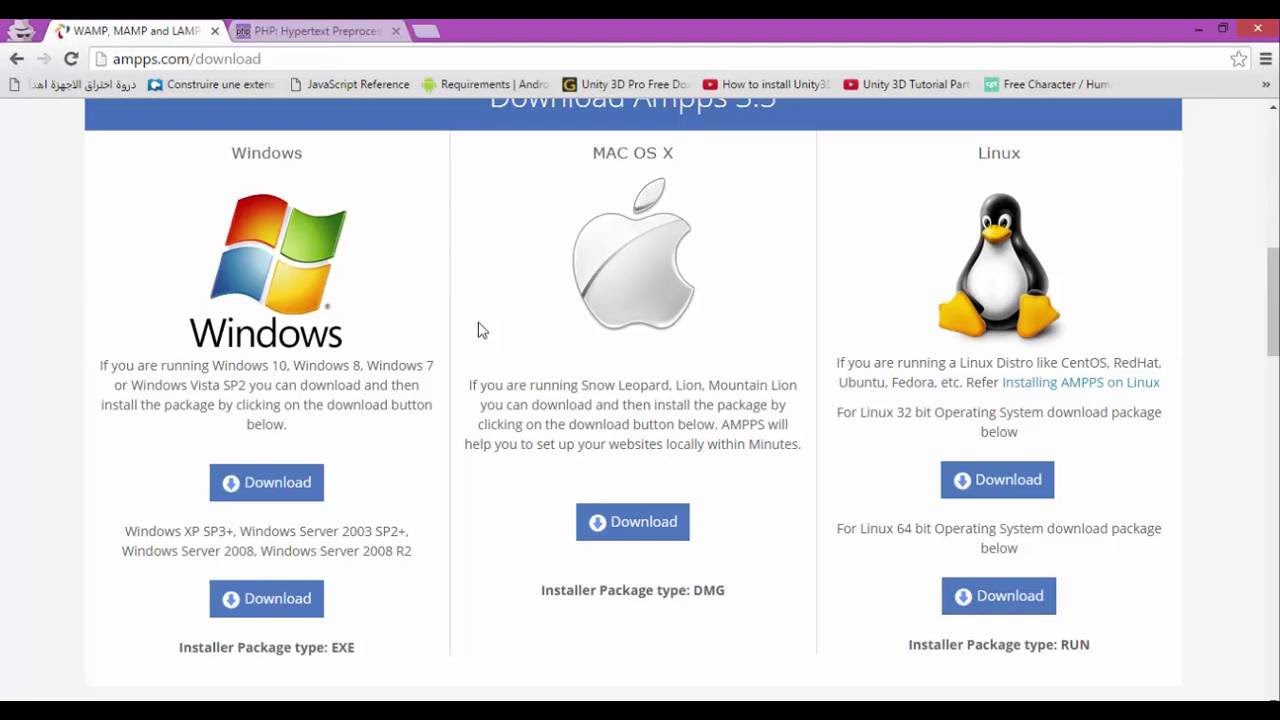Click the page icon in the address bar
The height and width of the screenshot is (720, 1280).
coord(100,59)
